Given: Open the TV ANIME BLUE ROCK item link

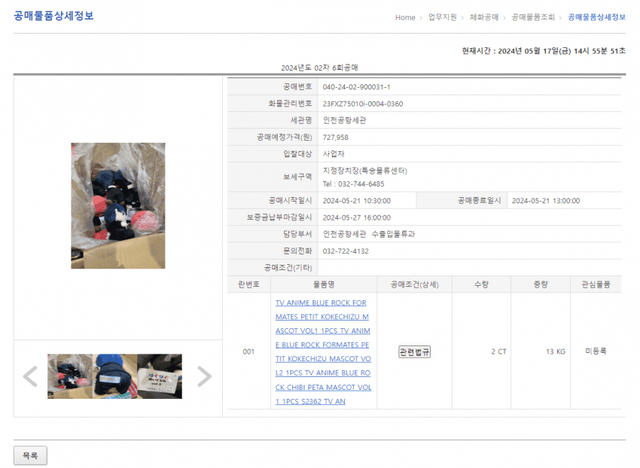Looking at the screenshot, I should tap(323, 351).
